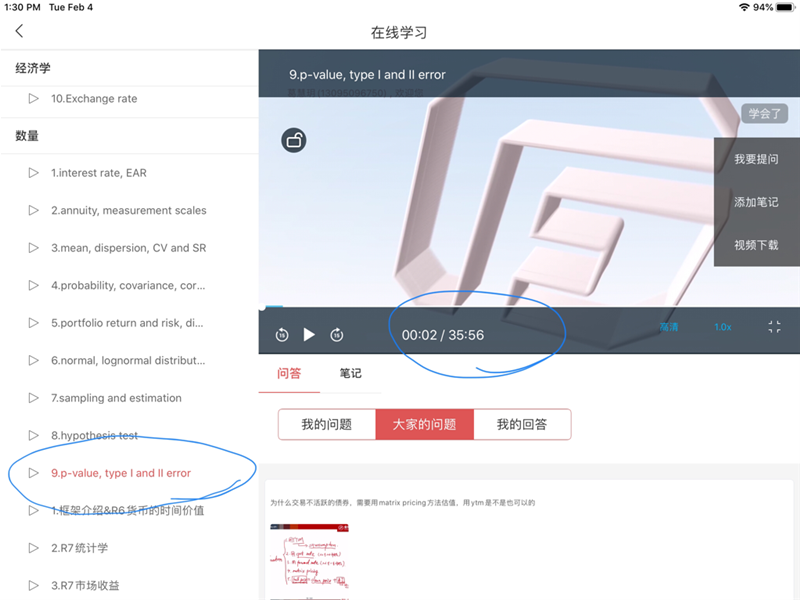The width and height of the screenshot is (800, 600).
Task: Play icon for 3.mean, dispersion, CV and SR
Action: 34,248
